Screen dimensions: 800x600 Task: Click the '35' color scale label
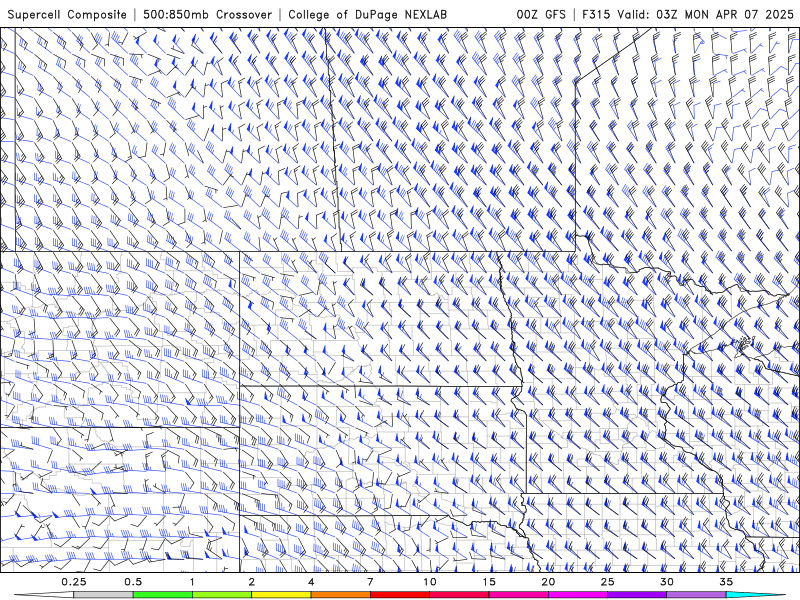726,582
